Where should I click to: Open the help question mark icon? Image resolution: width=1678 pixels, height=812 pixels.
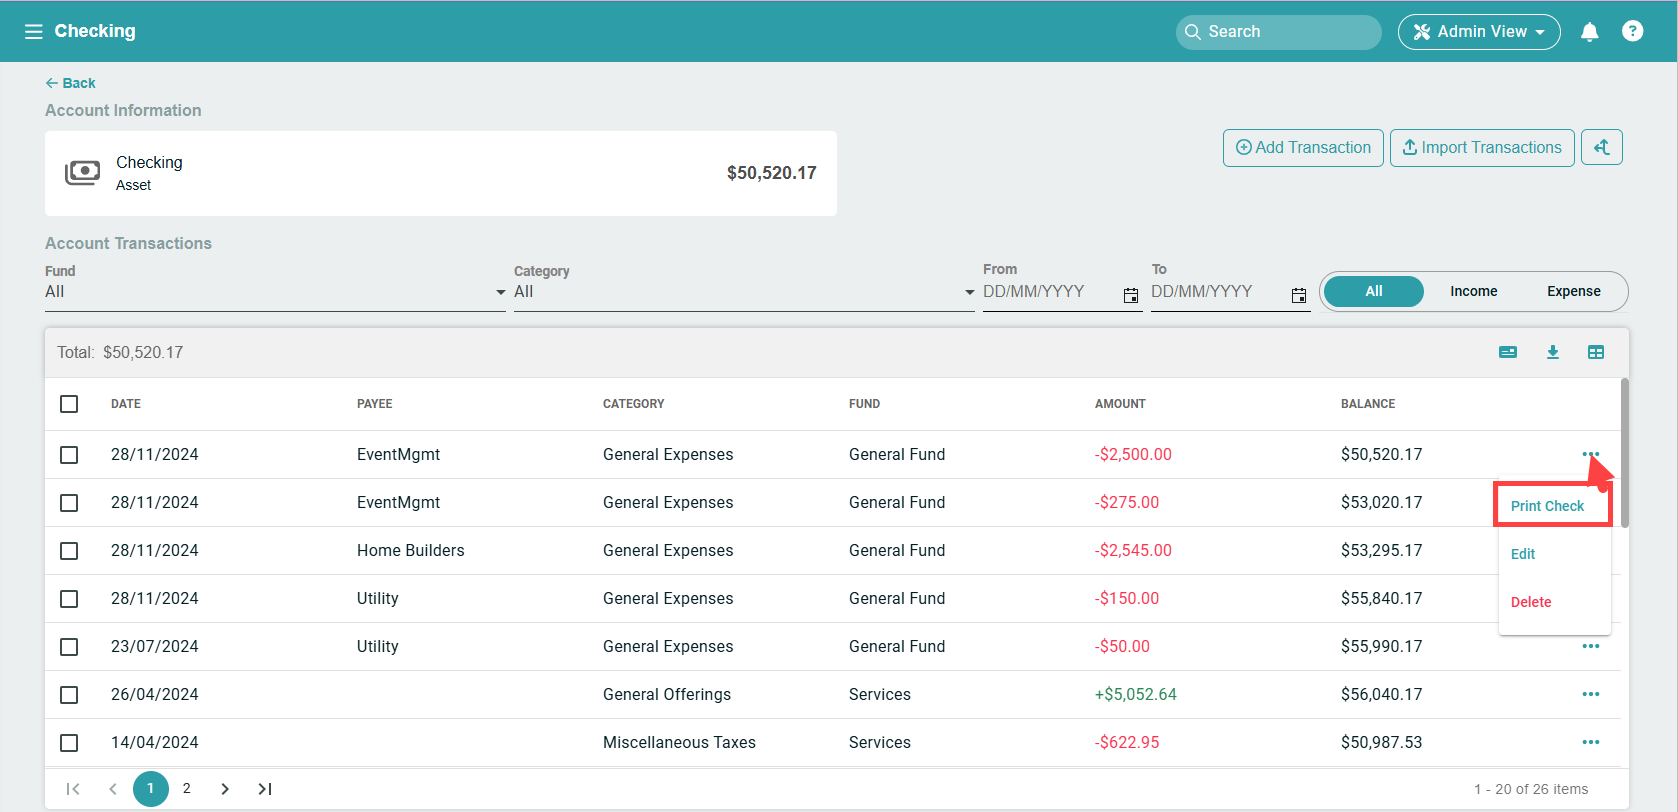(x=1632, y=32)
